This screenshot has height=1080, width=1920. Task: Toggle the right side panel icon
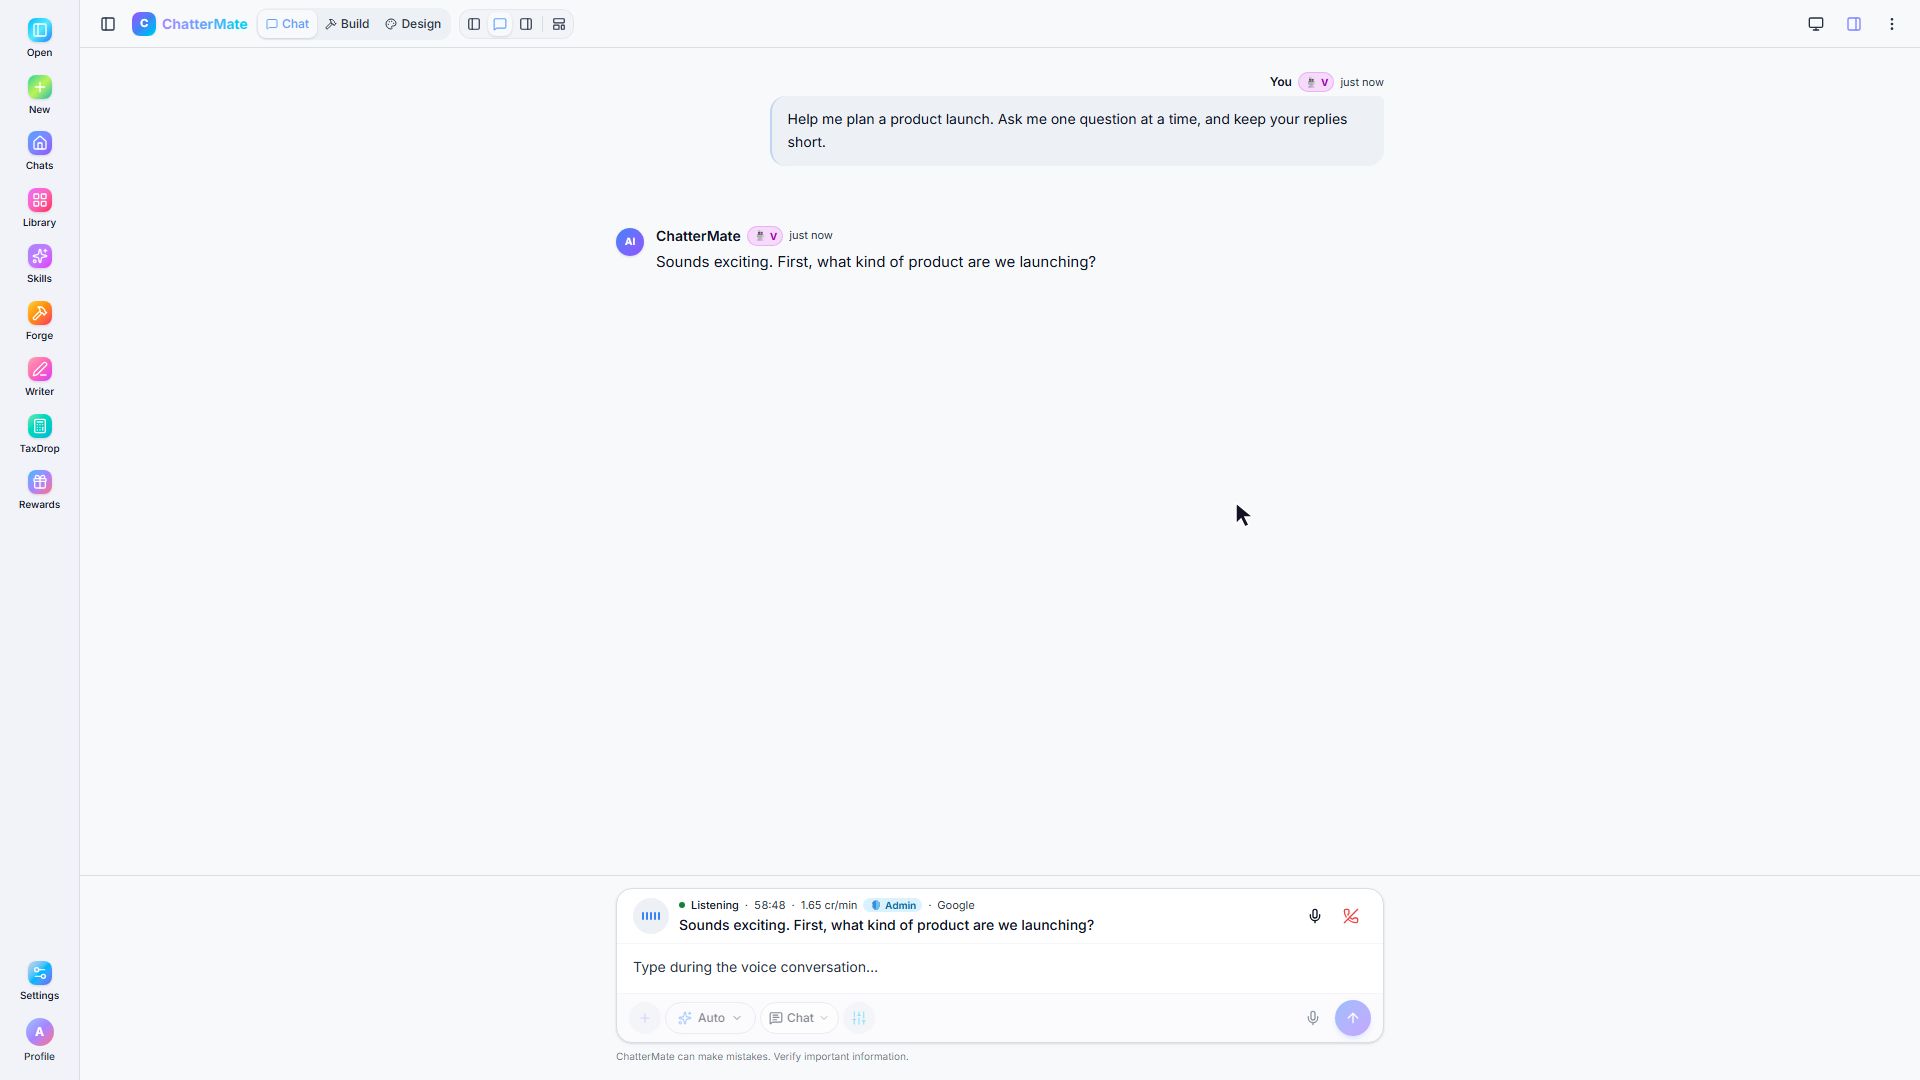1854,24
